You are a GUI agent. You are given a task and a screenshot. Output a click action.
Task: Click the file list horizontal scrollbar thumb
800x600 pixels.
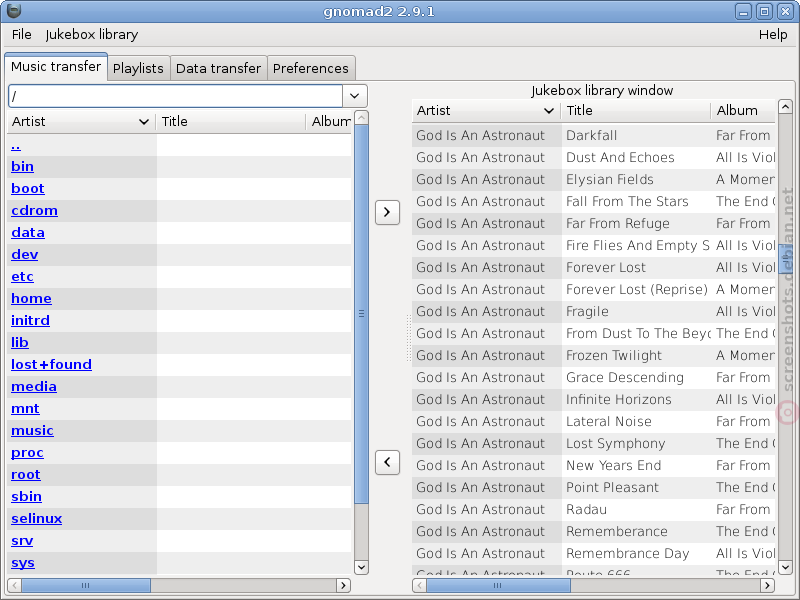tap(86, 585)
